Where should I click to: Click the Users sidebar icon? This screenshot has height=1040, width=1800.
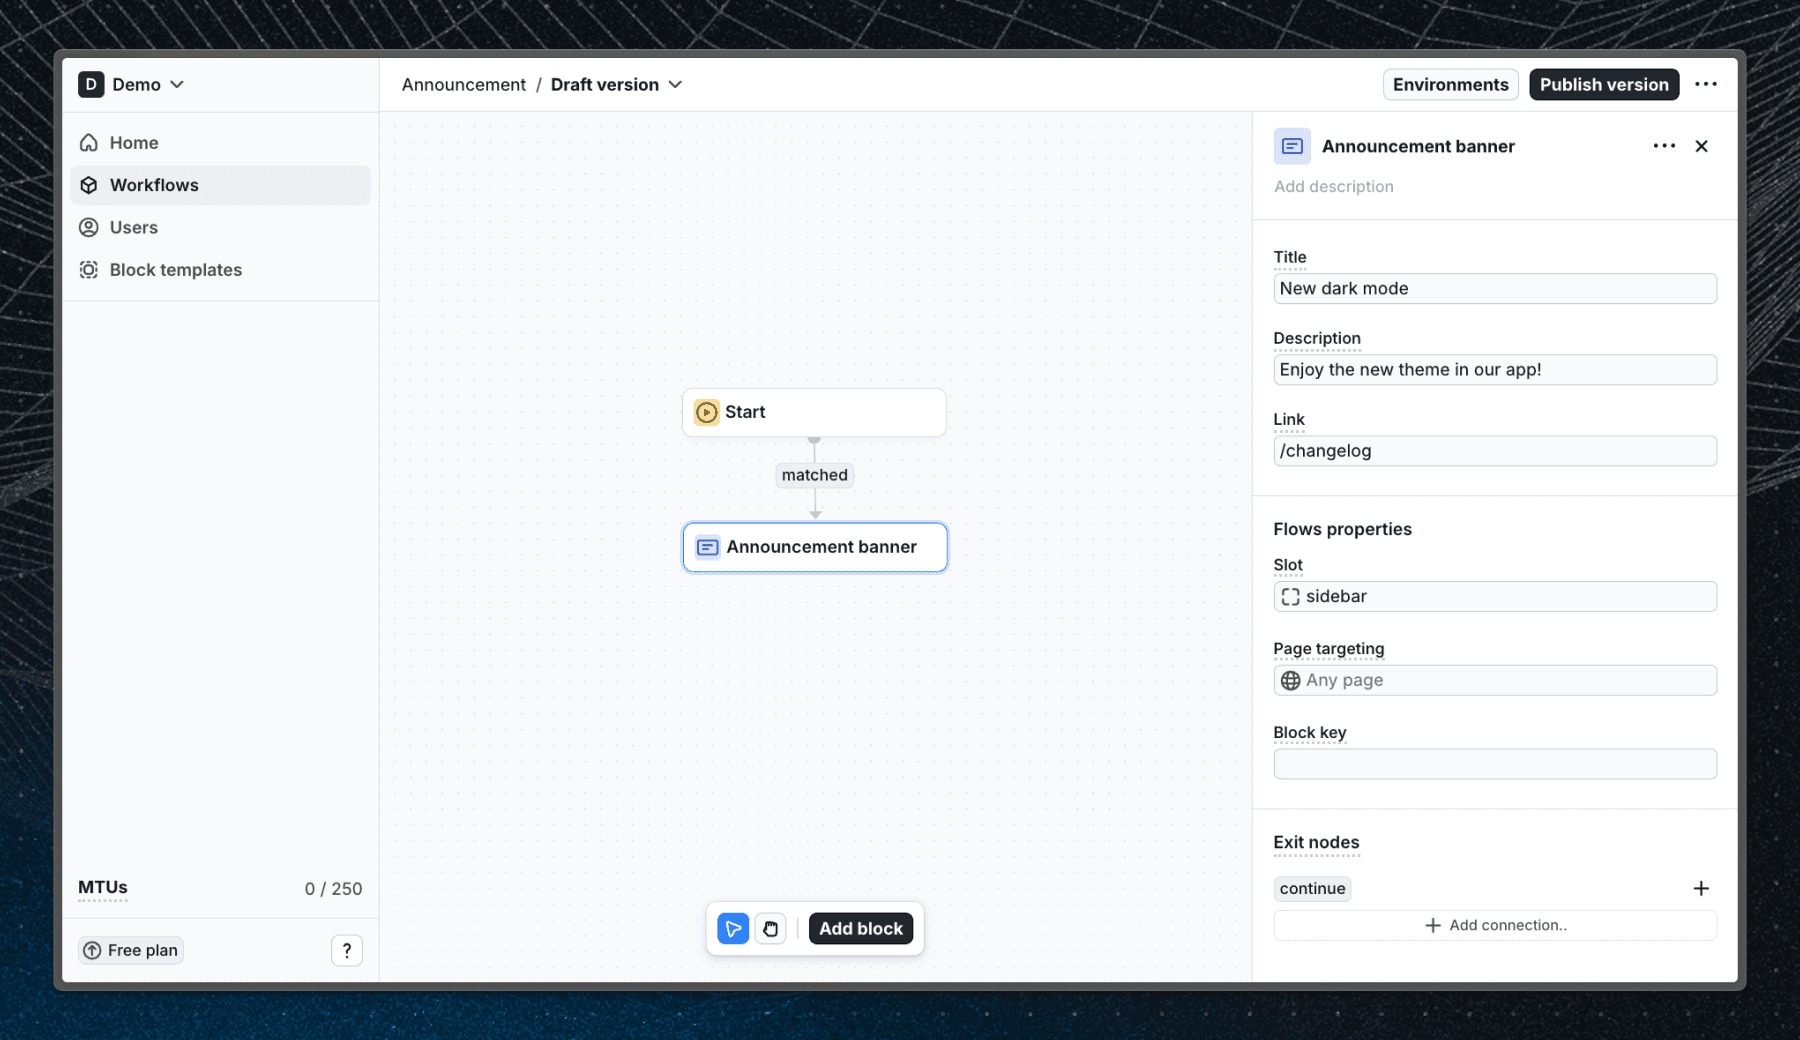(89, 227)
